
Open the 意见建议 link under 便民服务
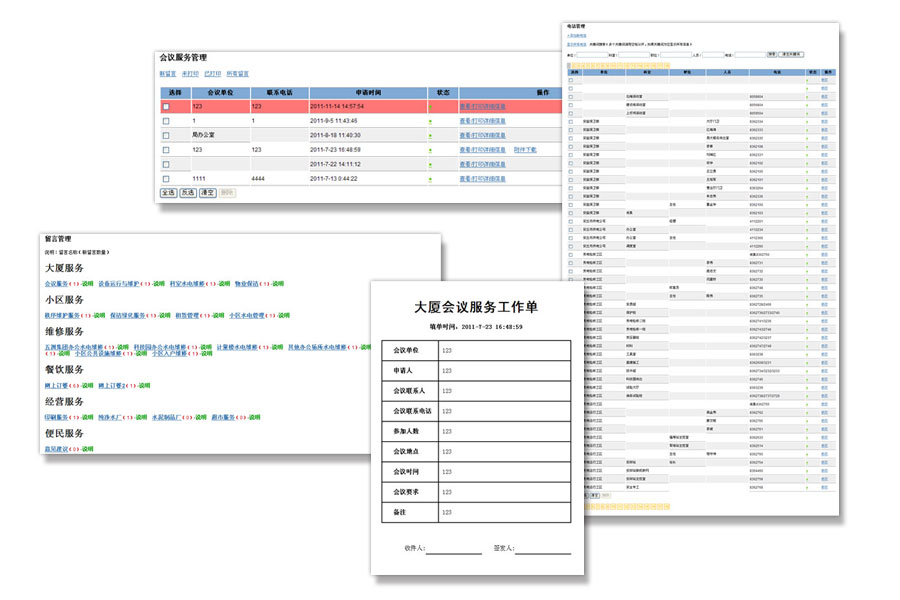pos(56,449)
